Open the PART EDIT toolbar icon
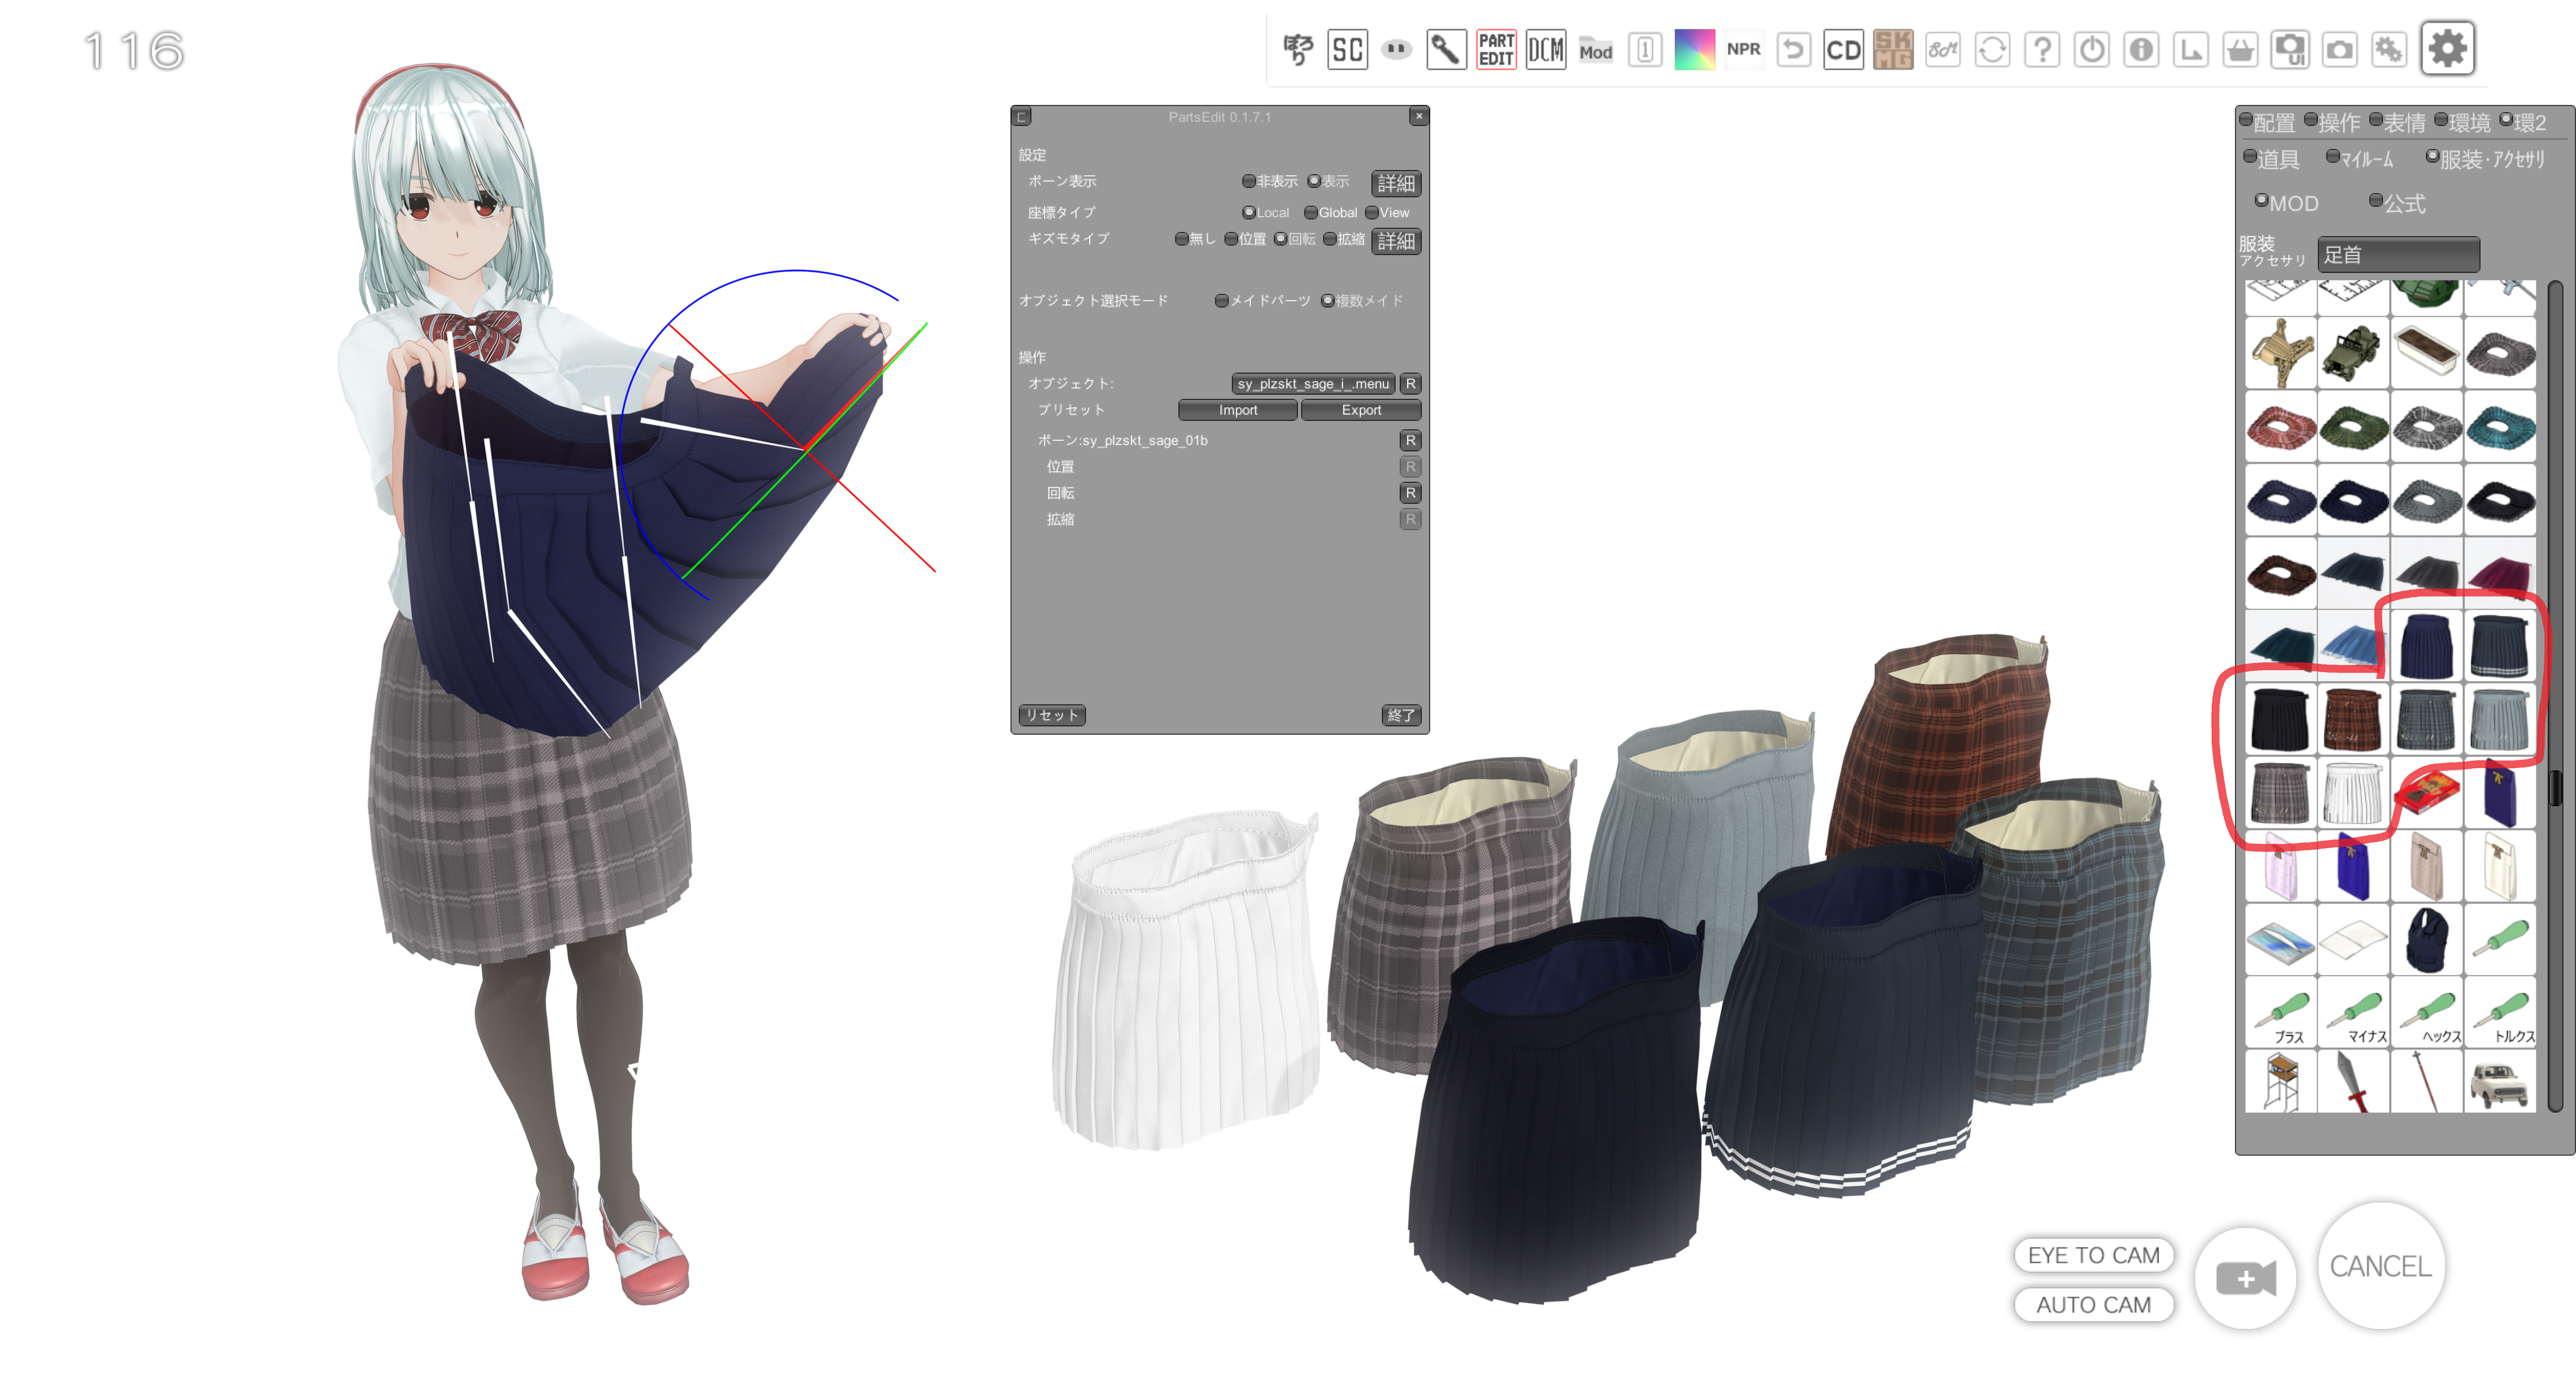 pyautogui.click(x=1496, y=49)
